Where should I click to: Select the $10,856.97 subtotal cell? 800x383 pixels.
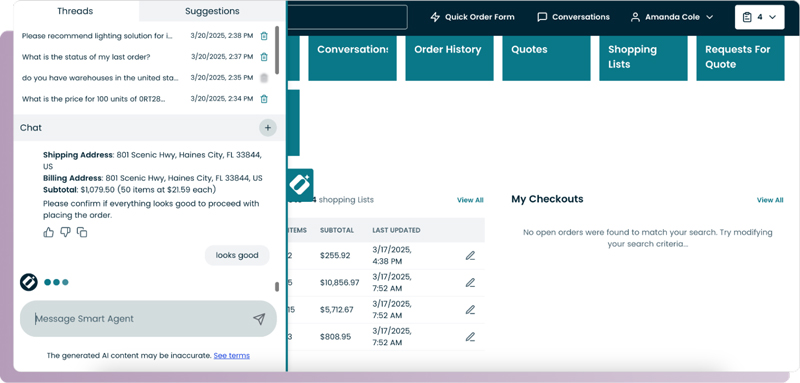(340, 283)
